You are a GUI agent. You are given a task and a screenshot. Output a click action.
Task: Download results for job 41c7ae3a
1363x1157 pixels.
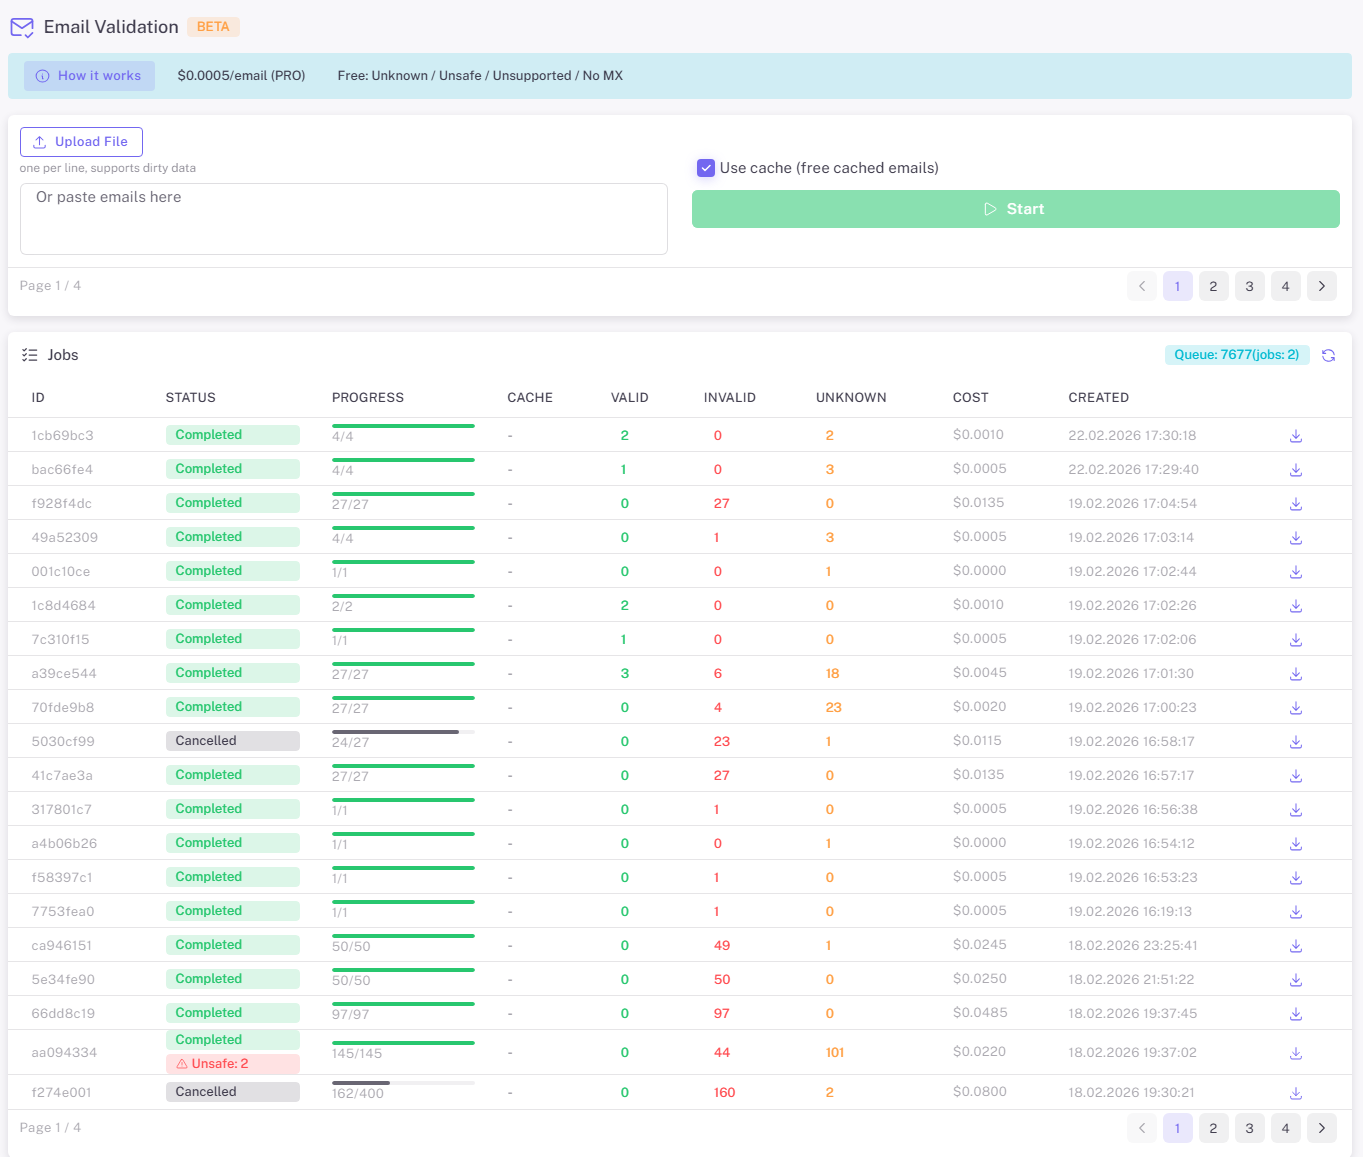1295,776
